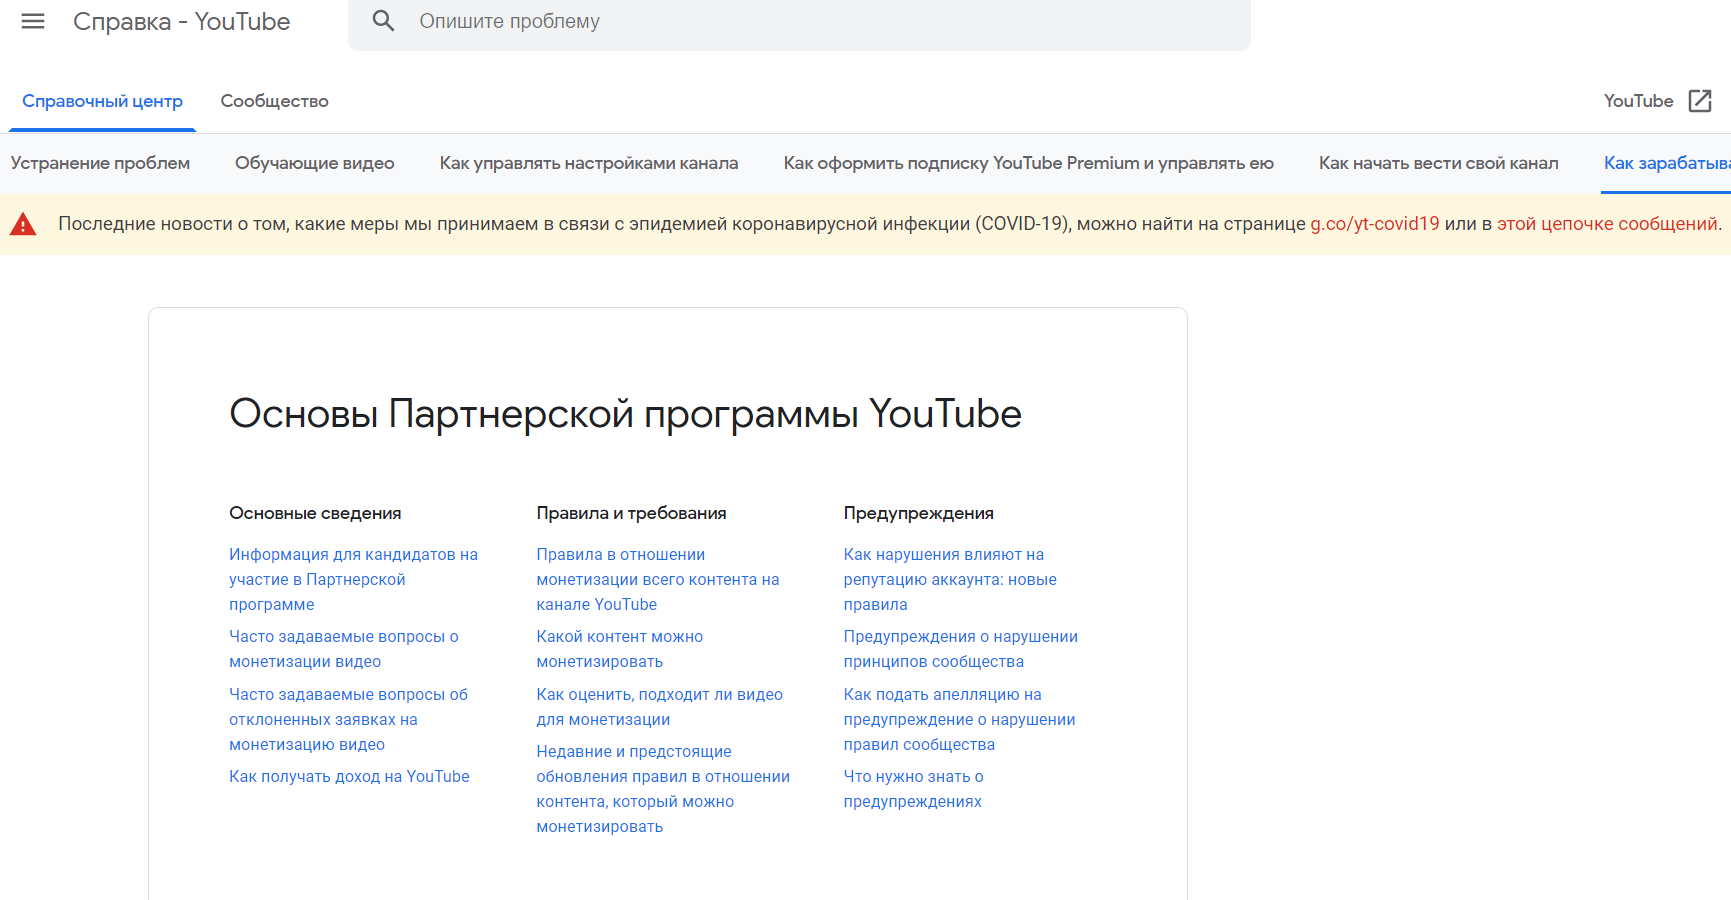Screen dimensions: 1731x900
Task: Open the Устранение проблем section
Action: click(x=100, y=163)
